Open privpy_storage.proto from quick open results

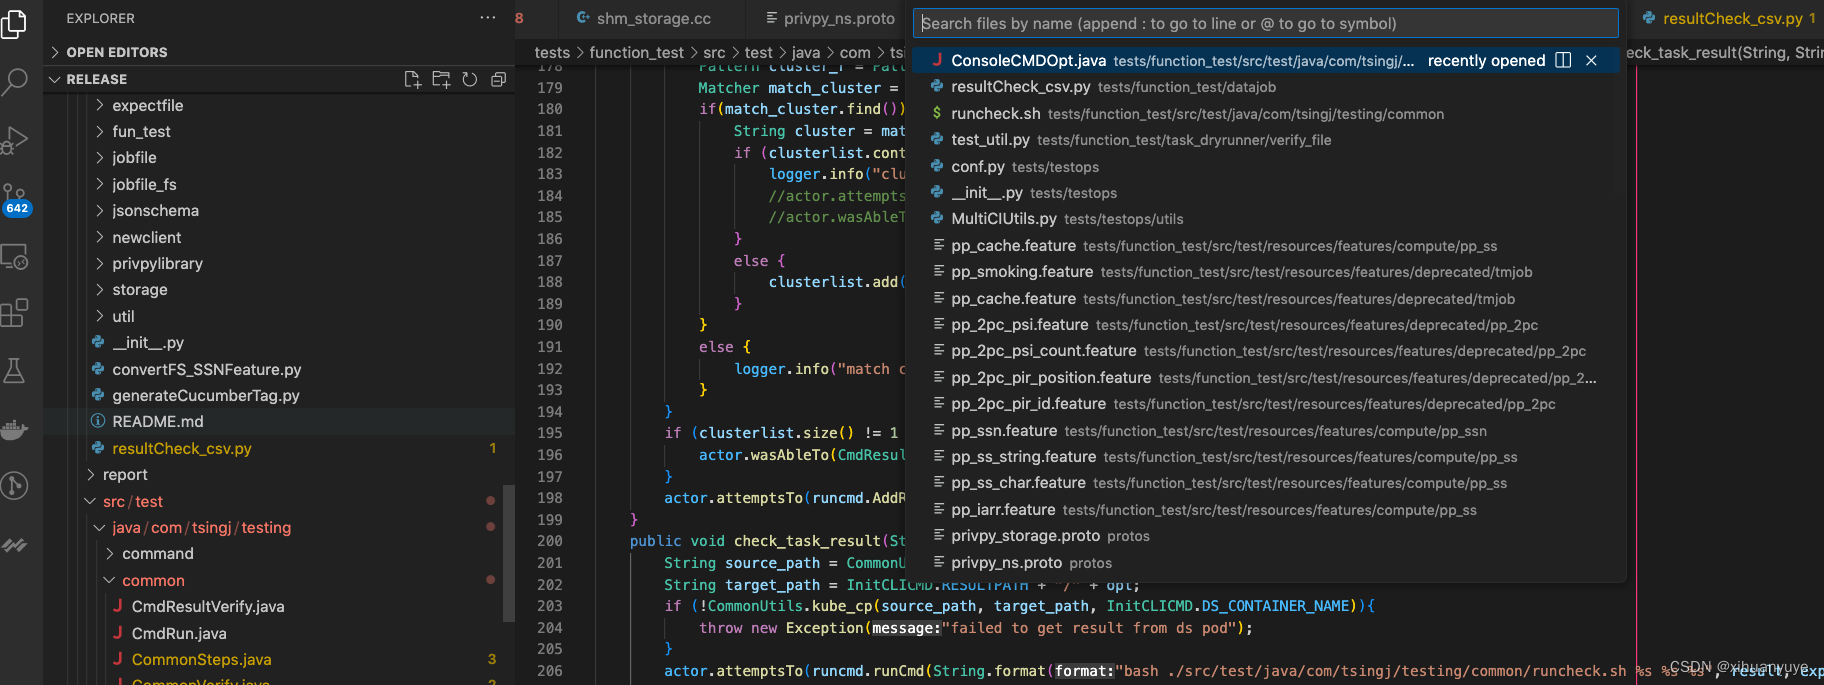pos(1265,536)
